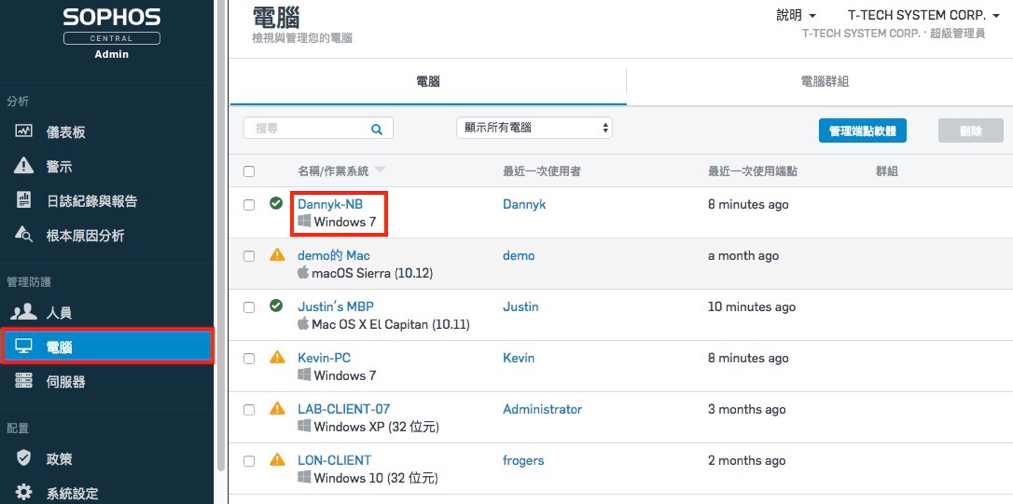Open the T-TECH SYSTEM CORP. account dropdown

pyautogui.click(x=923, y=15)
